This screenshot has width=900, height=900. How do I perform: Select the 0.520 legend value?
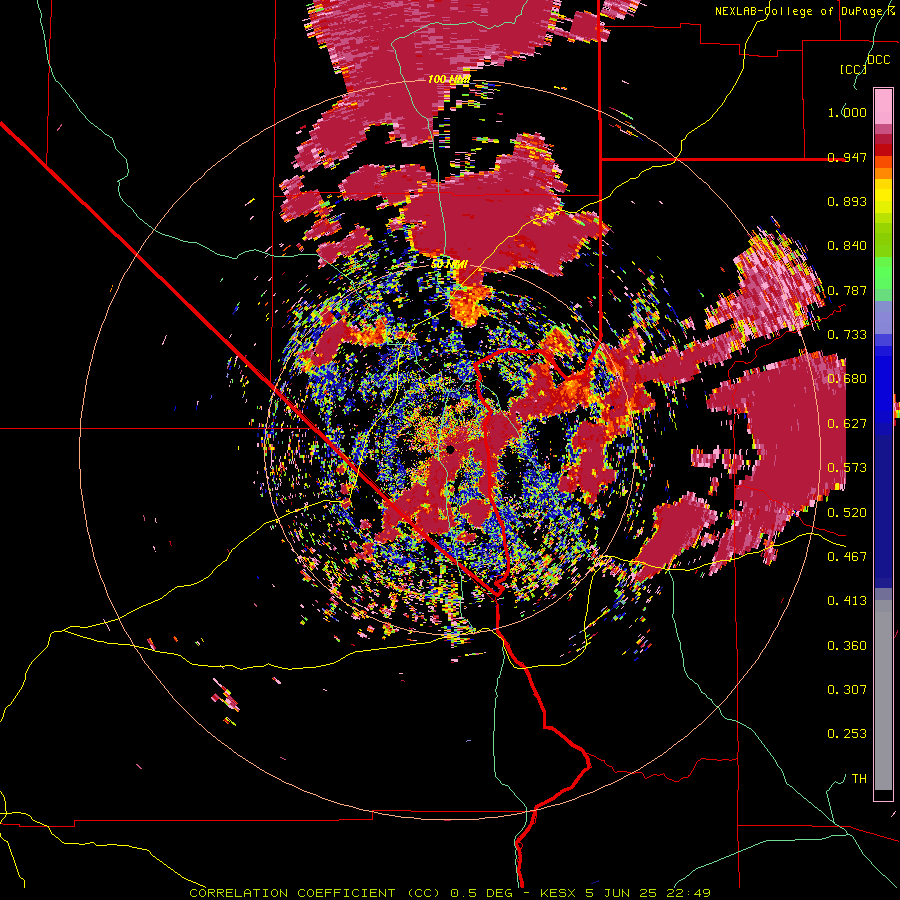pos(847,513)
